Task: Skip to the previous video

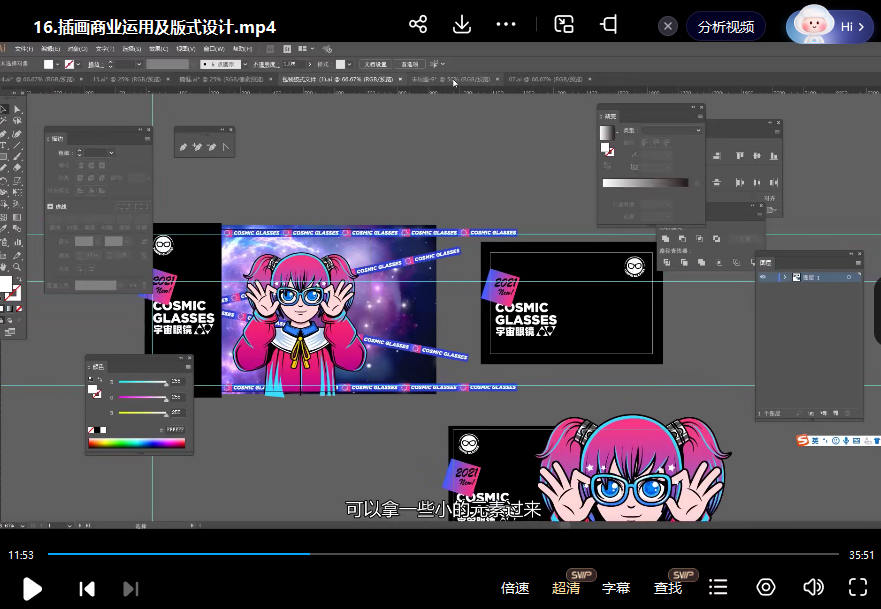Action: pos(87,588)
